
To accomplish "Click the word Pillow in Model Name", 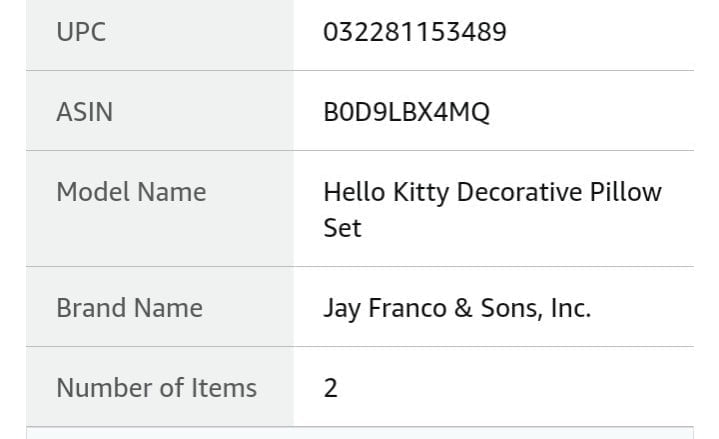I will (x=625, y=192).
